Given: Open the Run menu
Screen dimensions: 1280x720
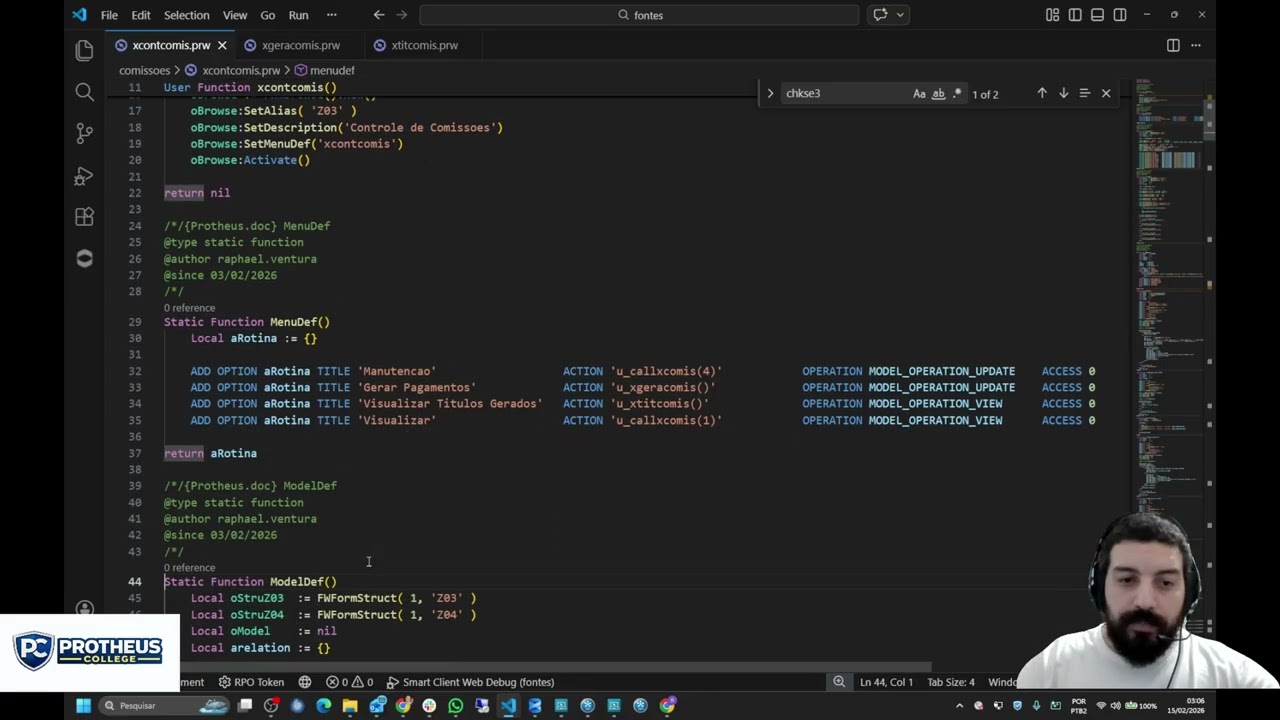Looking at the screenshot, I should pyautogui.click(x=298, y=15).
